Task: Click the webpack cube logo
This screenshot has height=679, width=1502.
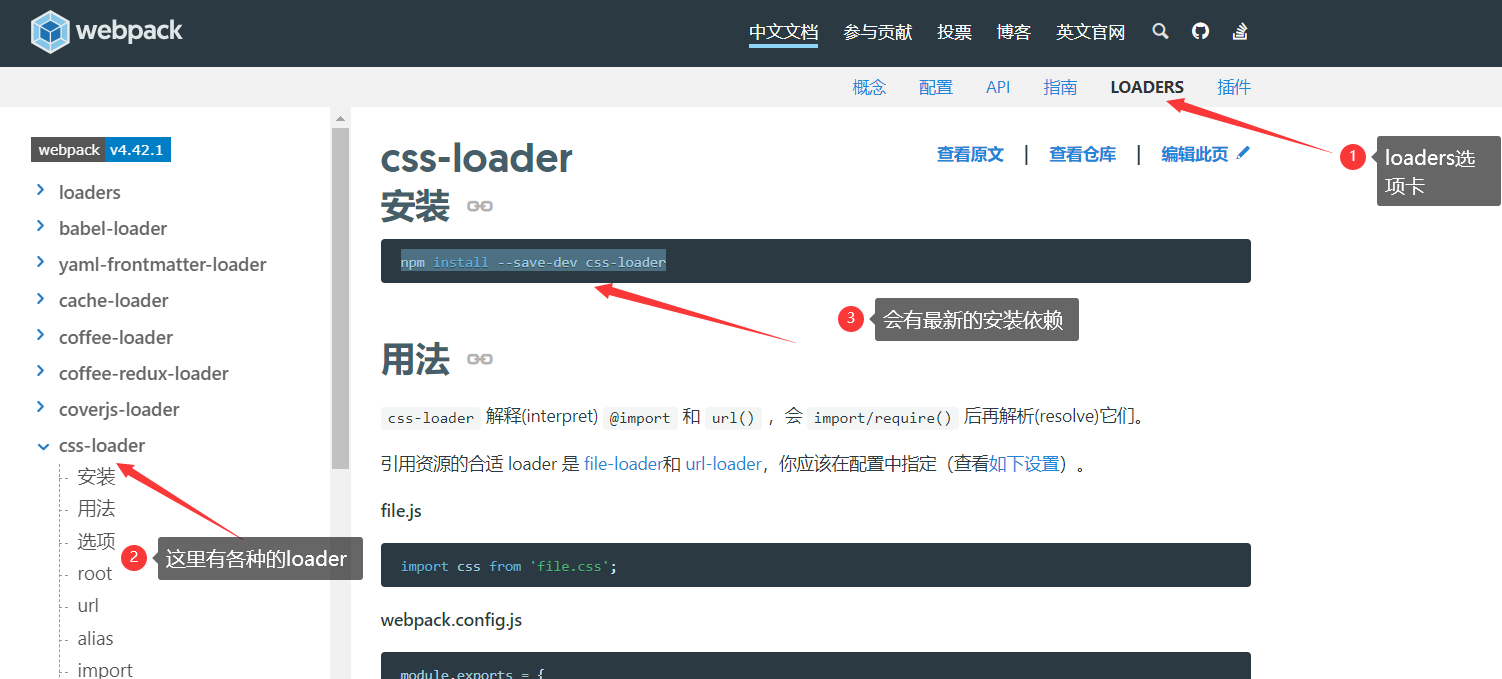Action: [x=50, y=32]
